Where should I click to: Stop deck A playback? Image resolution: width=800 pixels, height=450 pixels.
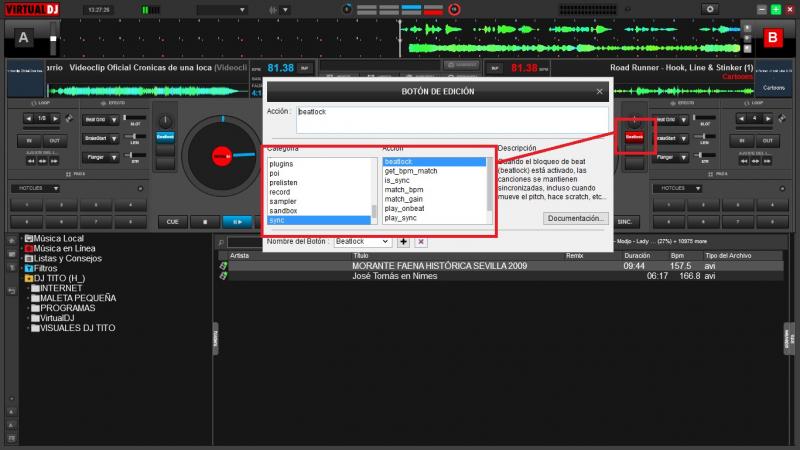coord(205,222)
